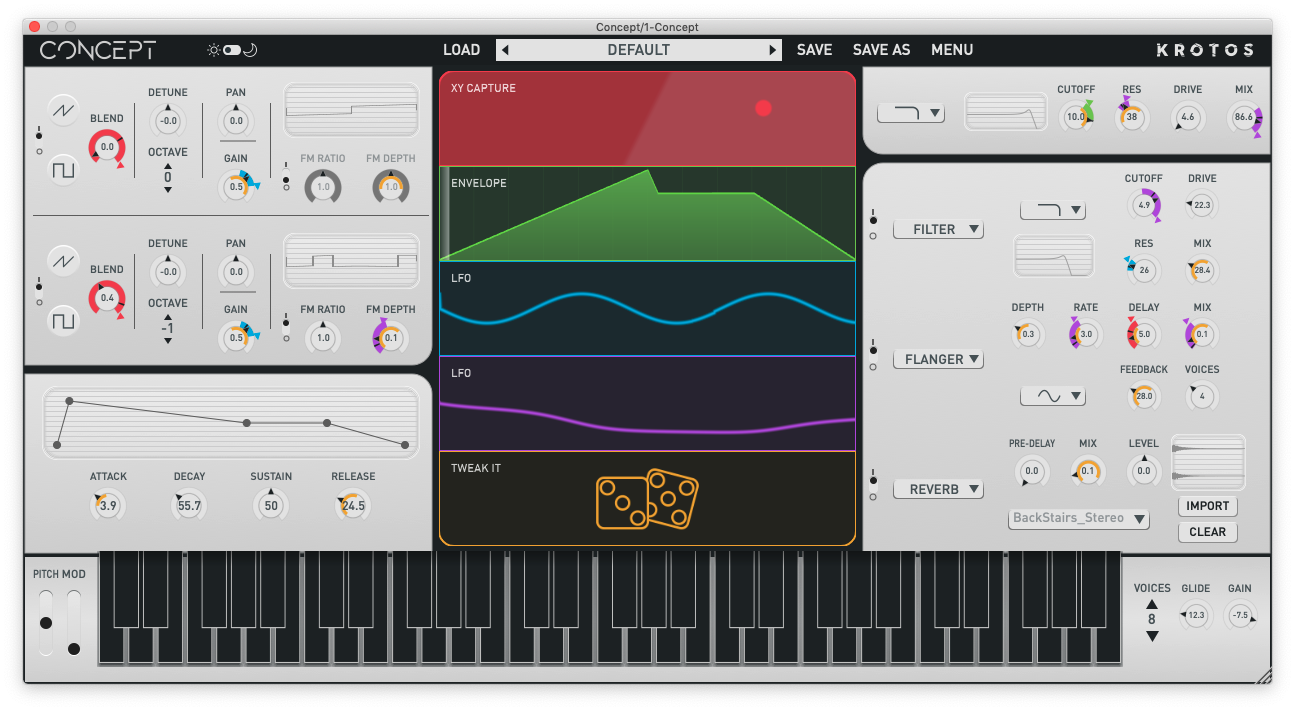Viewport: 1295px width, 711px height.
Task: Increase voices with the up arrow
Action: (x=1151, y=604)
